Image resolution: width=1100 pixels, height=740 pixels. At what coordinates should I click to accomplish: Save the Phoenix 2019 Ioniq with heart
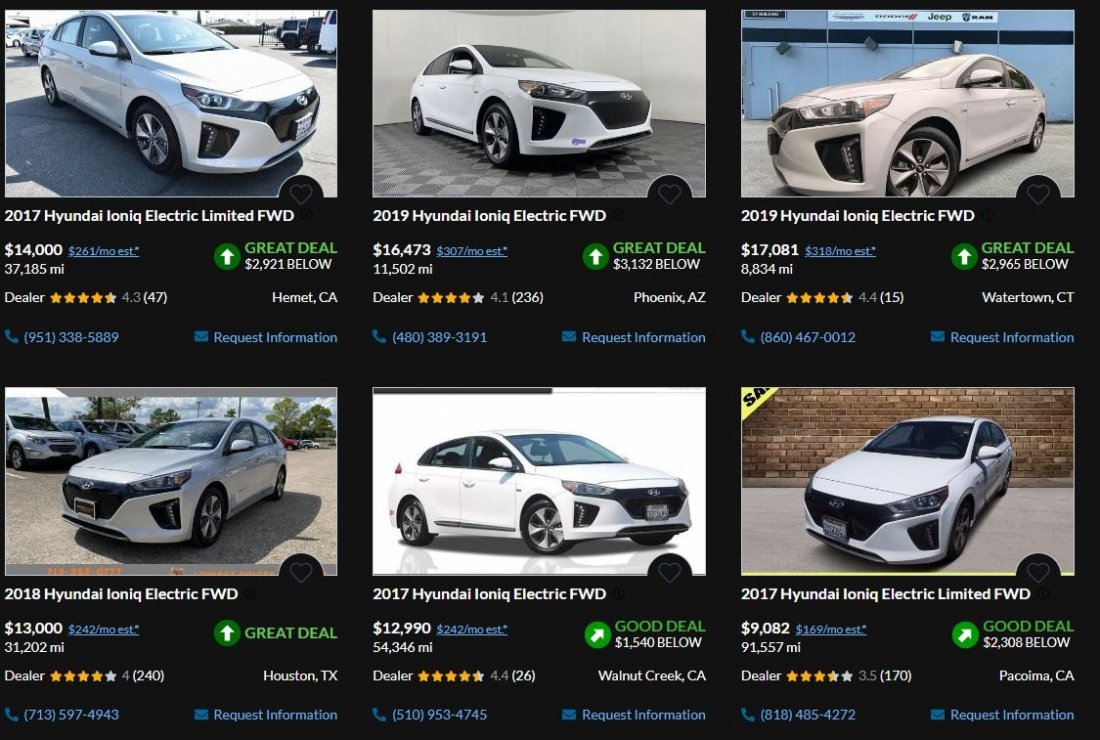(669, 194)
